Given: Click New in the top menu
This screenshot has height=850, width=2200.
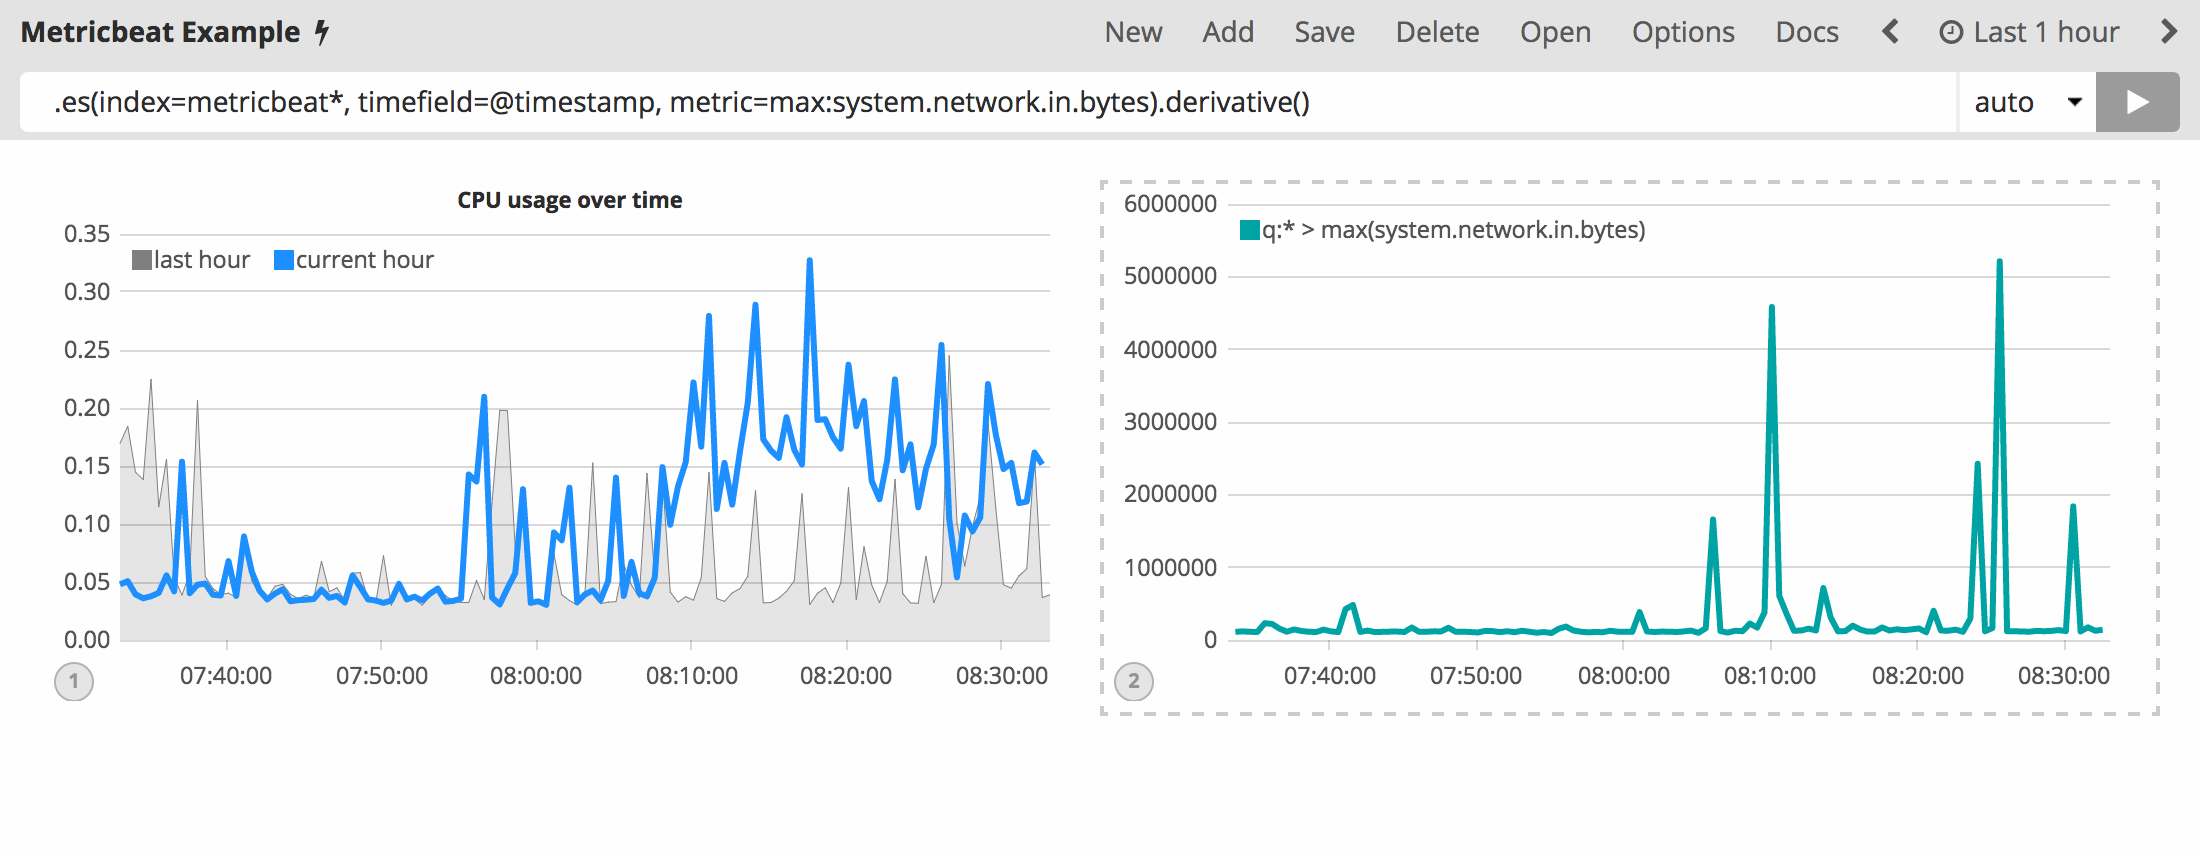Looking at the screenshot, I should pyautogui.click(x=1133, y=32).
